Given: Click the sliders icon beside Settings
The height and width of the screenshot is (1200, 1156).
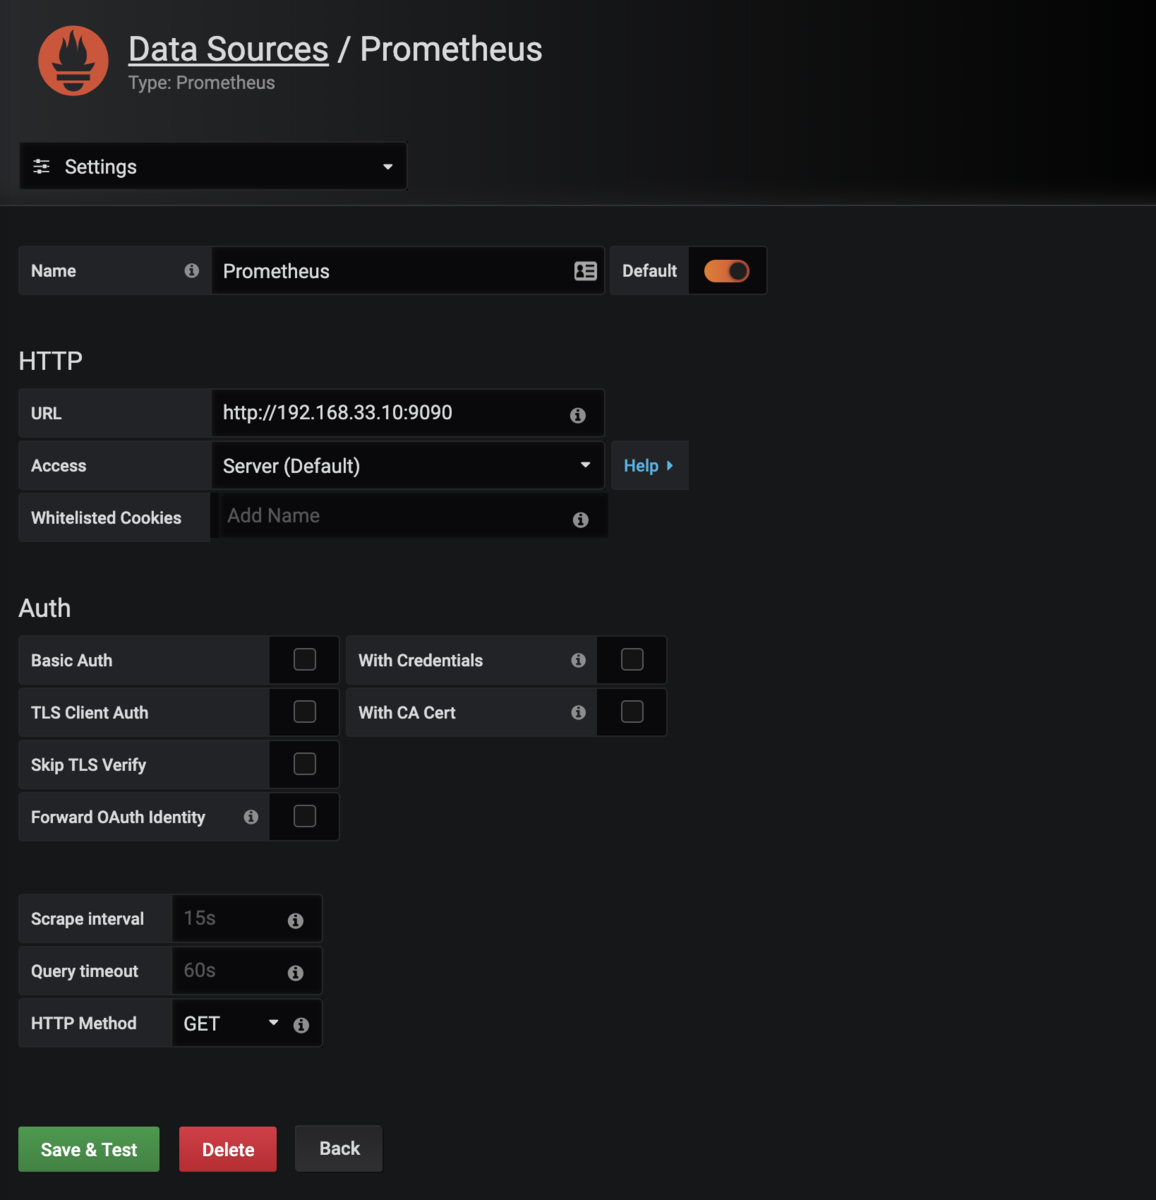Looking at the screenshot, I should pos(42,166).
